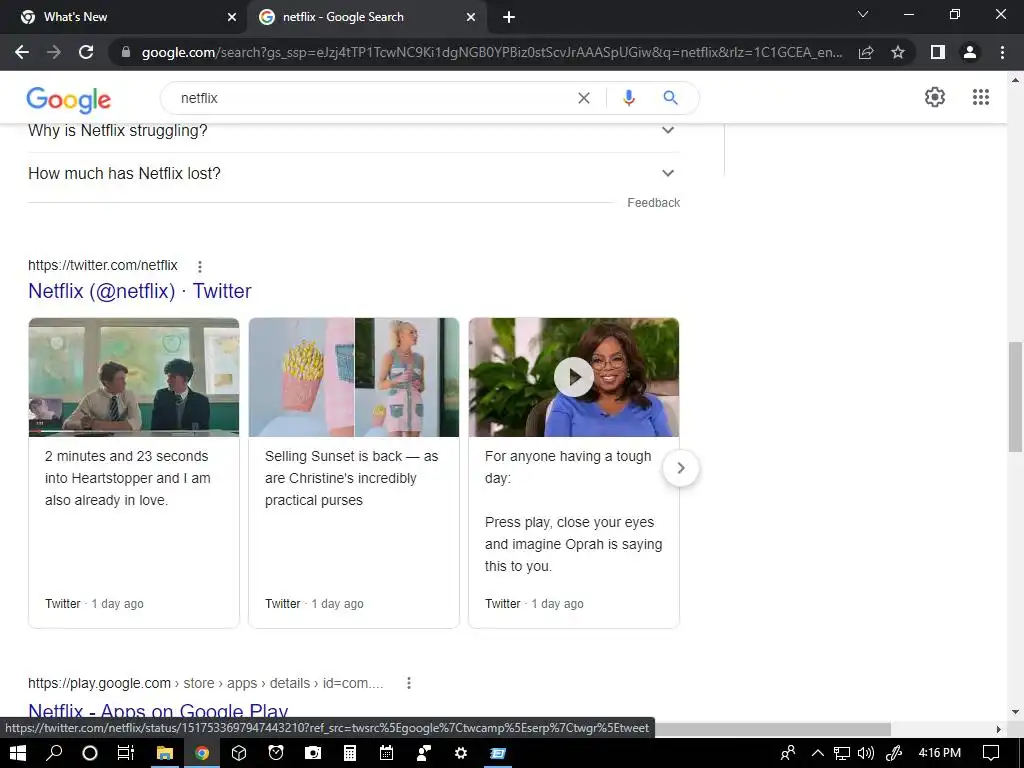
Task: Open Windows Settings gear on taskbar
Action: pyautogui.click(x=461, y=753)
